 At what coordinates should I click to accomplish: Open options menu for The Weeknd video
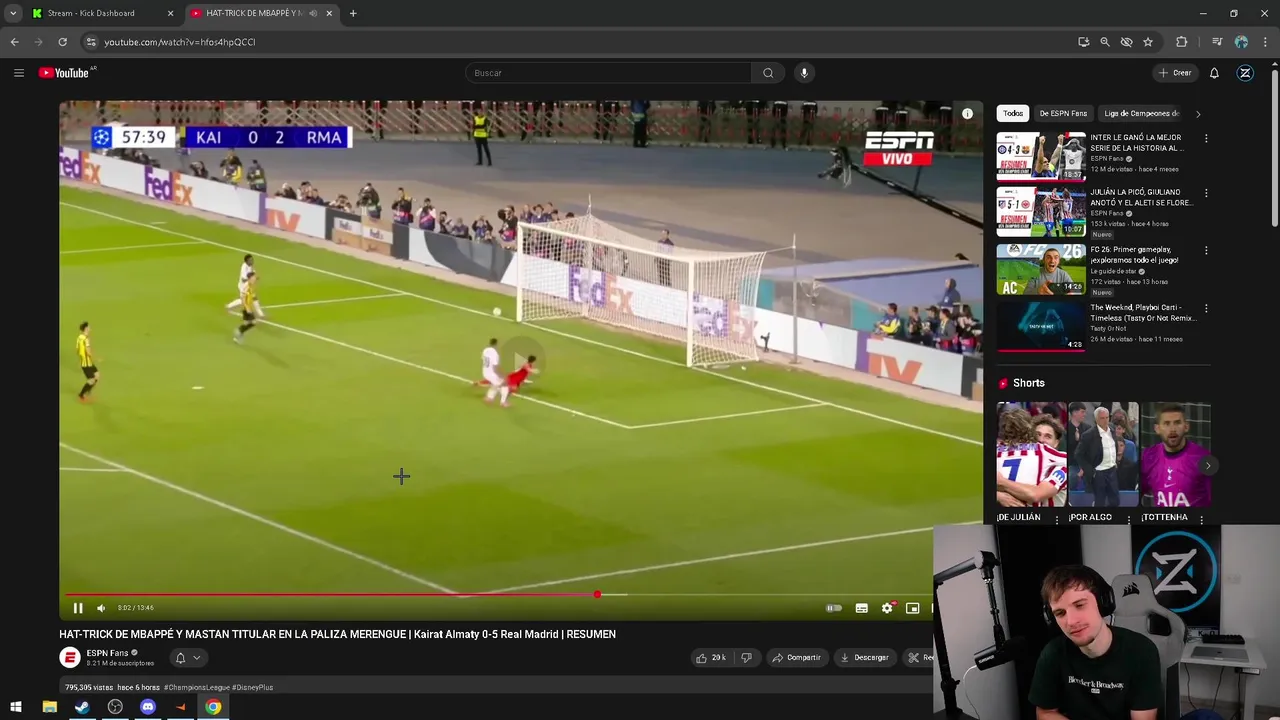[1206, 308]
